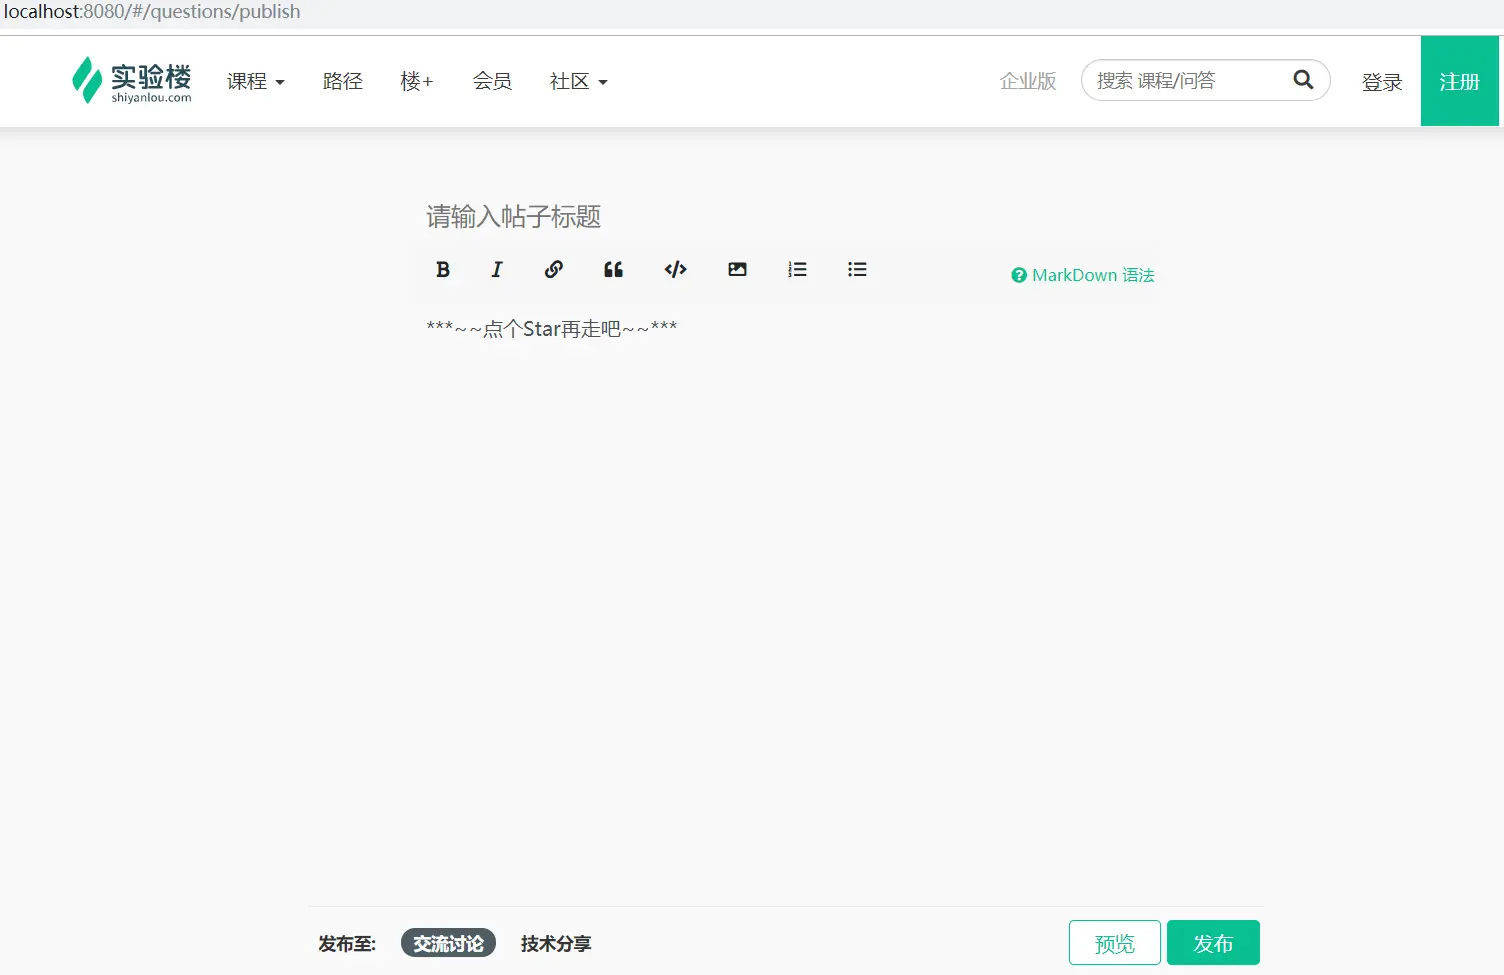
Task: Apply bold formatting in the editor
Action: tap(443, 269)
